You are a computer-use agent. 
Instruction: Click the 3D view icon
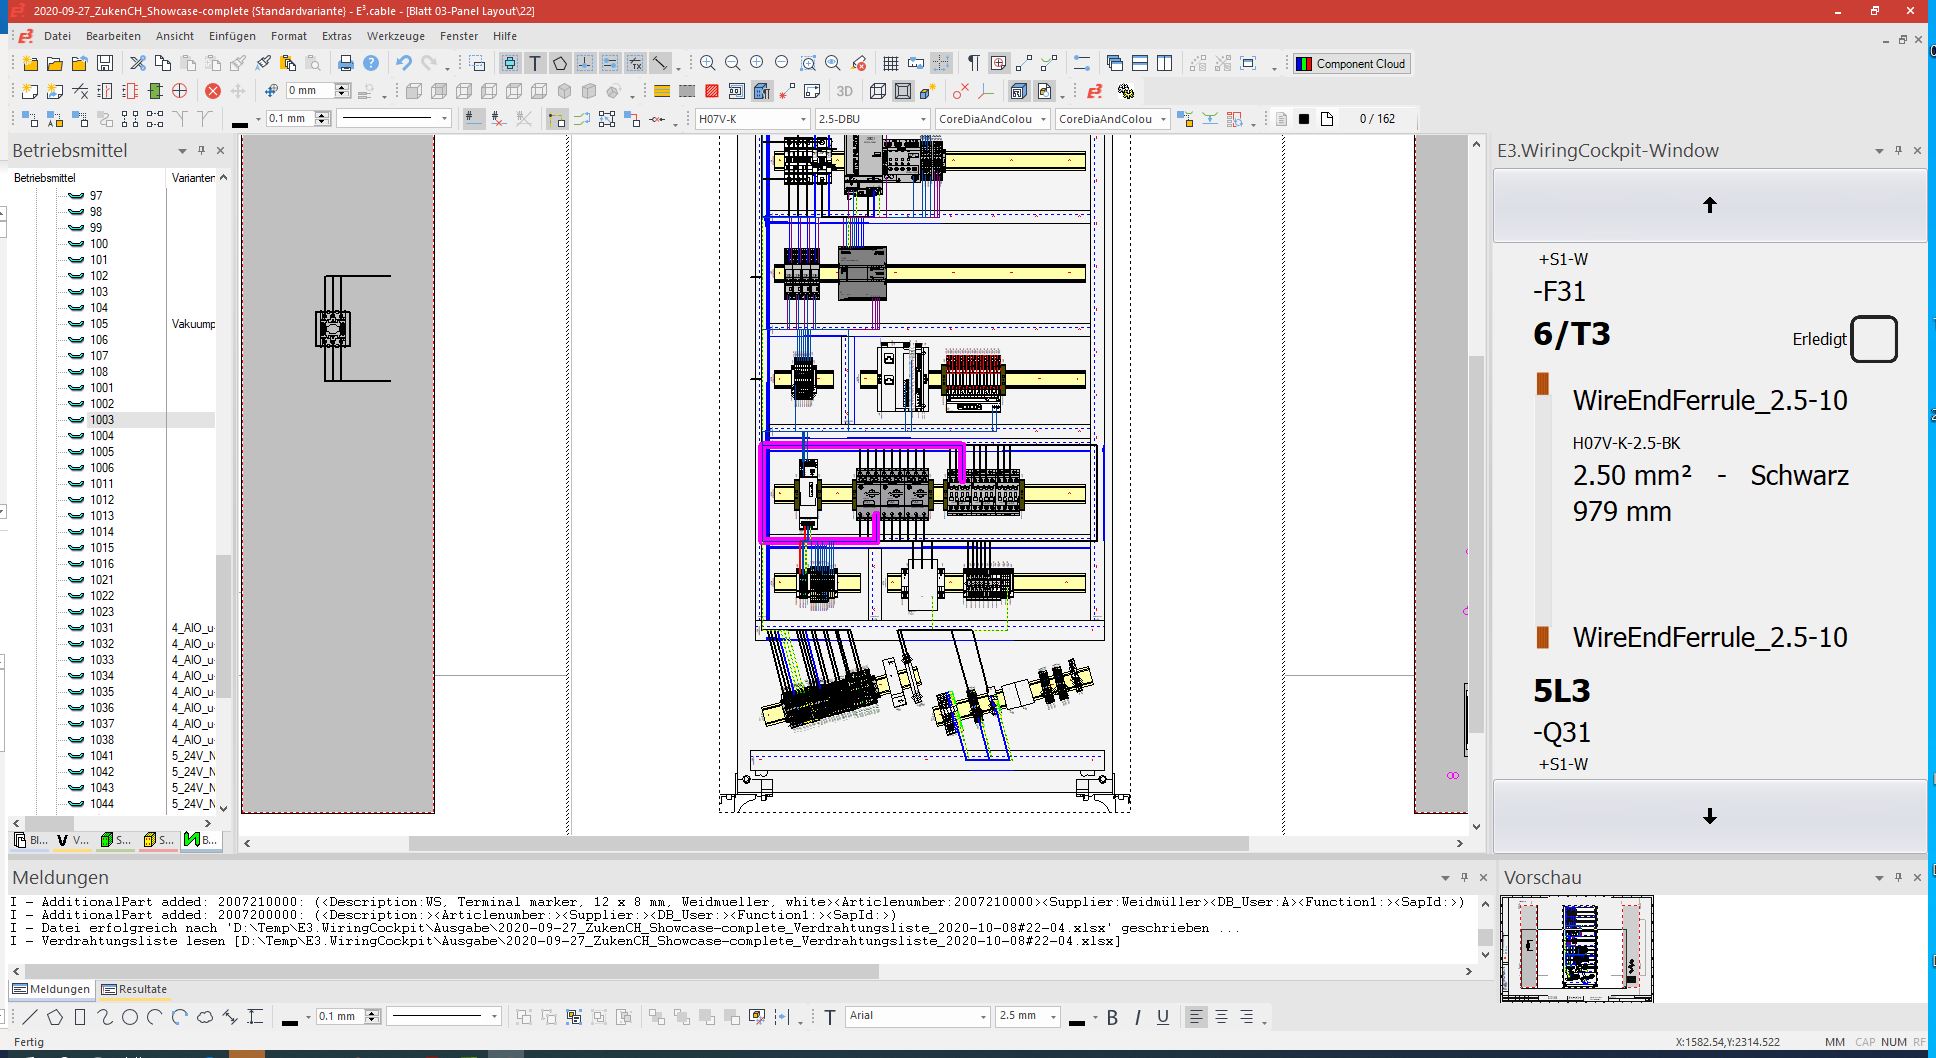[x=845, y=91]
